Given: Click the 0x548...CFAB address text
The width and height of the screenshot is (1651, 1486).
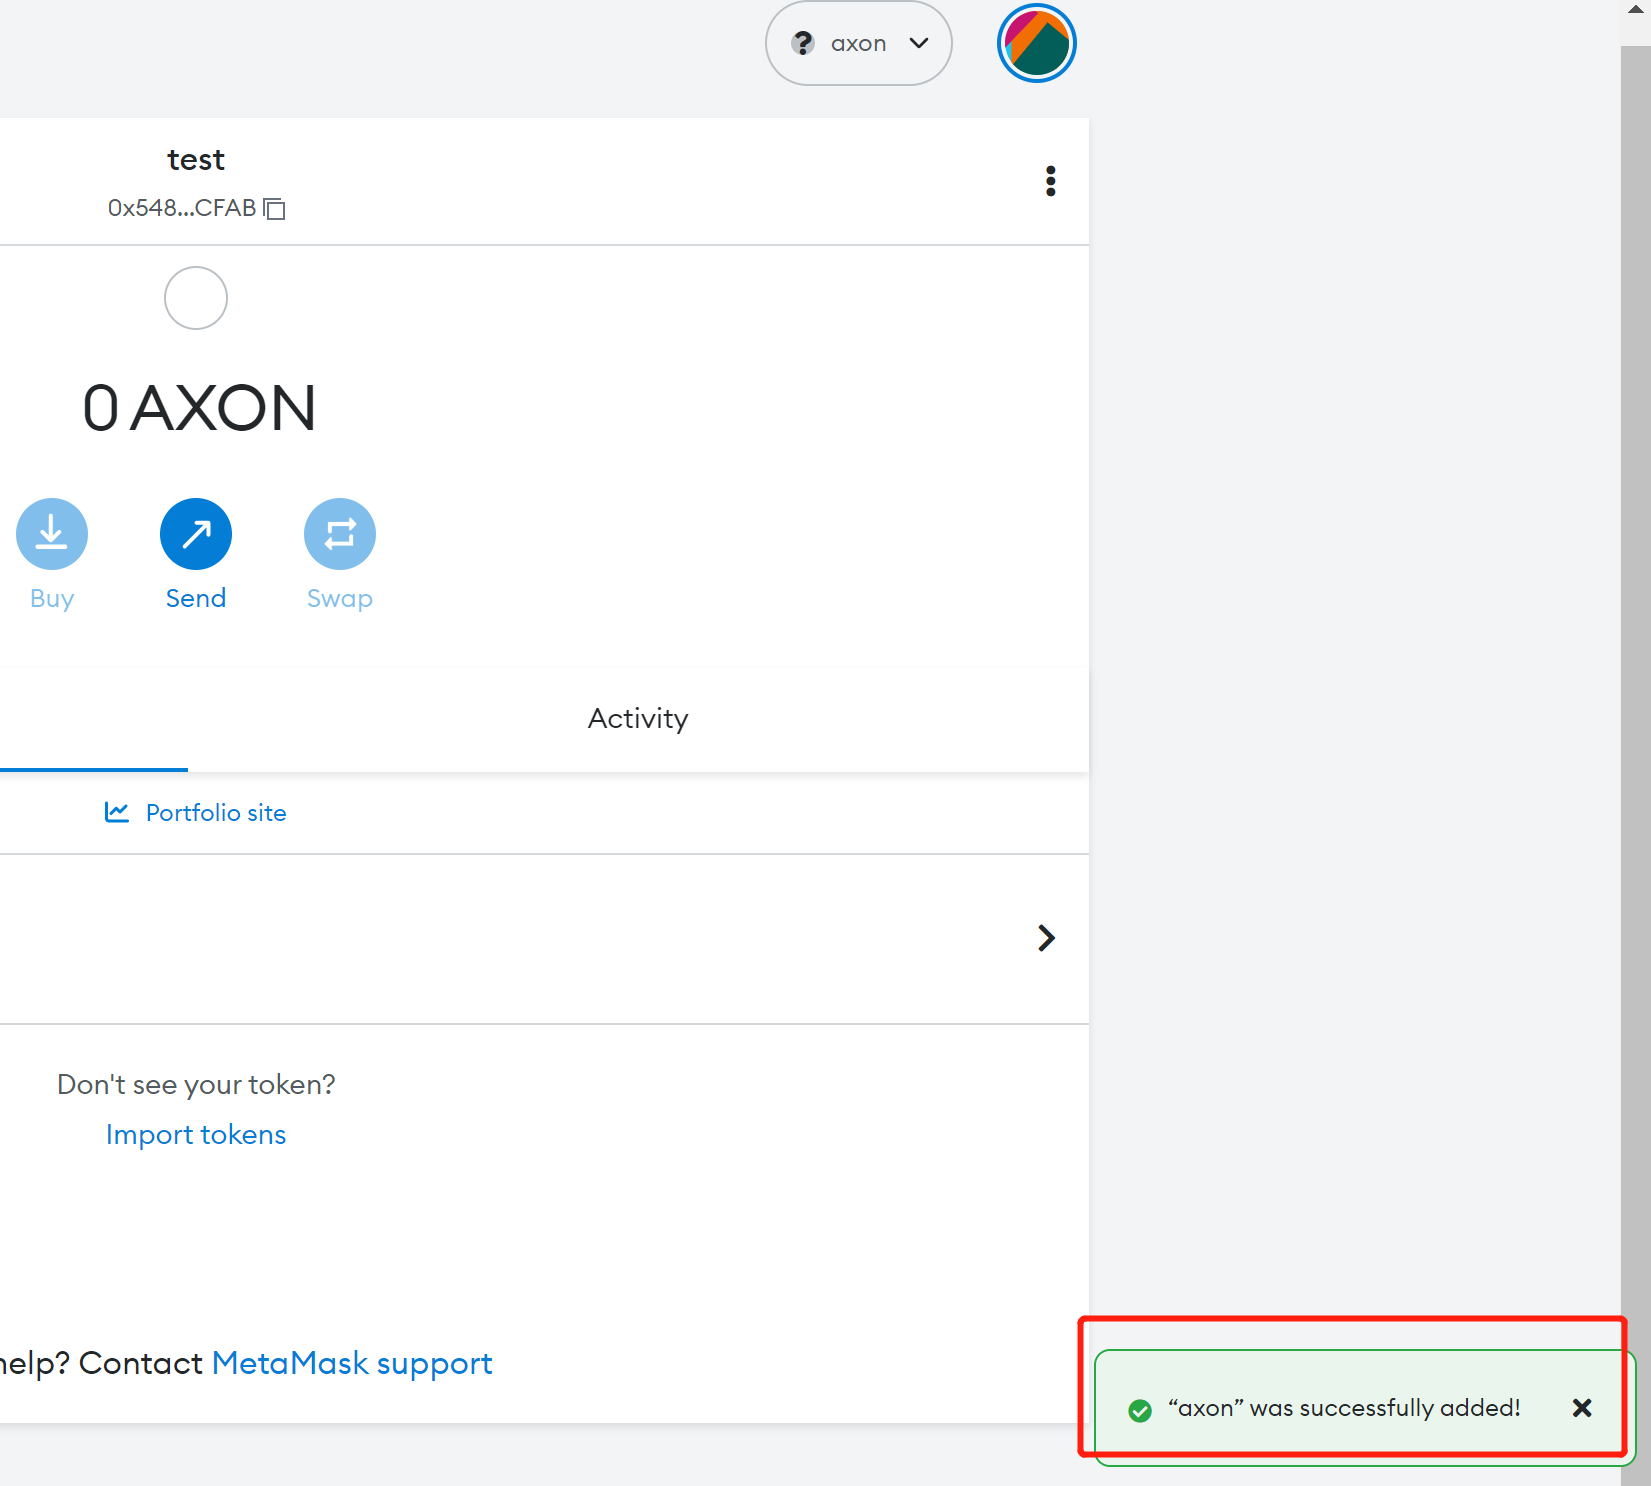Looking at the screenshot, I should coord(182,208).
